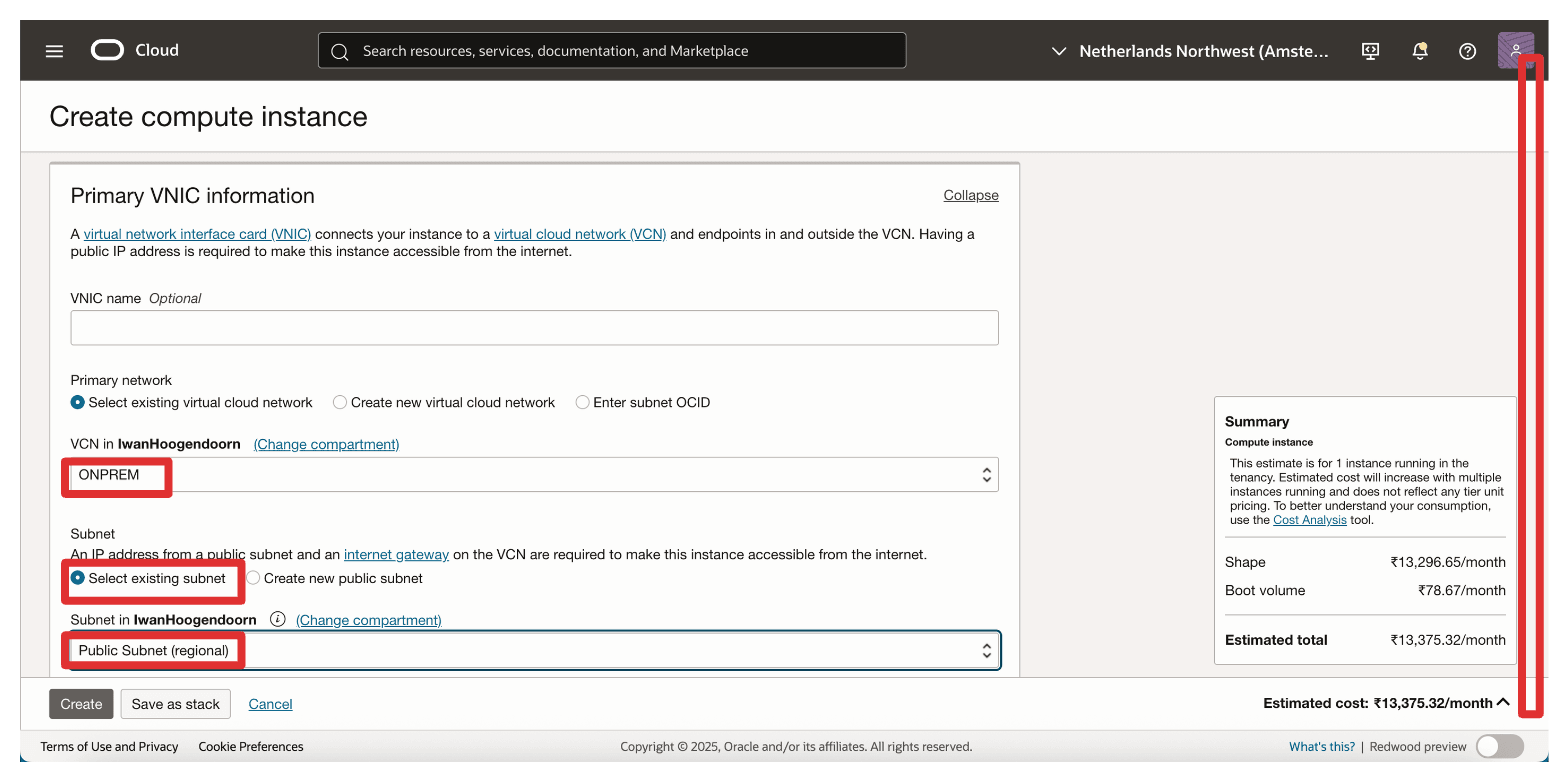1568x782 pixels.
Task: Click Change compartment link for VCN
Action: pos(326,444)
